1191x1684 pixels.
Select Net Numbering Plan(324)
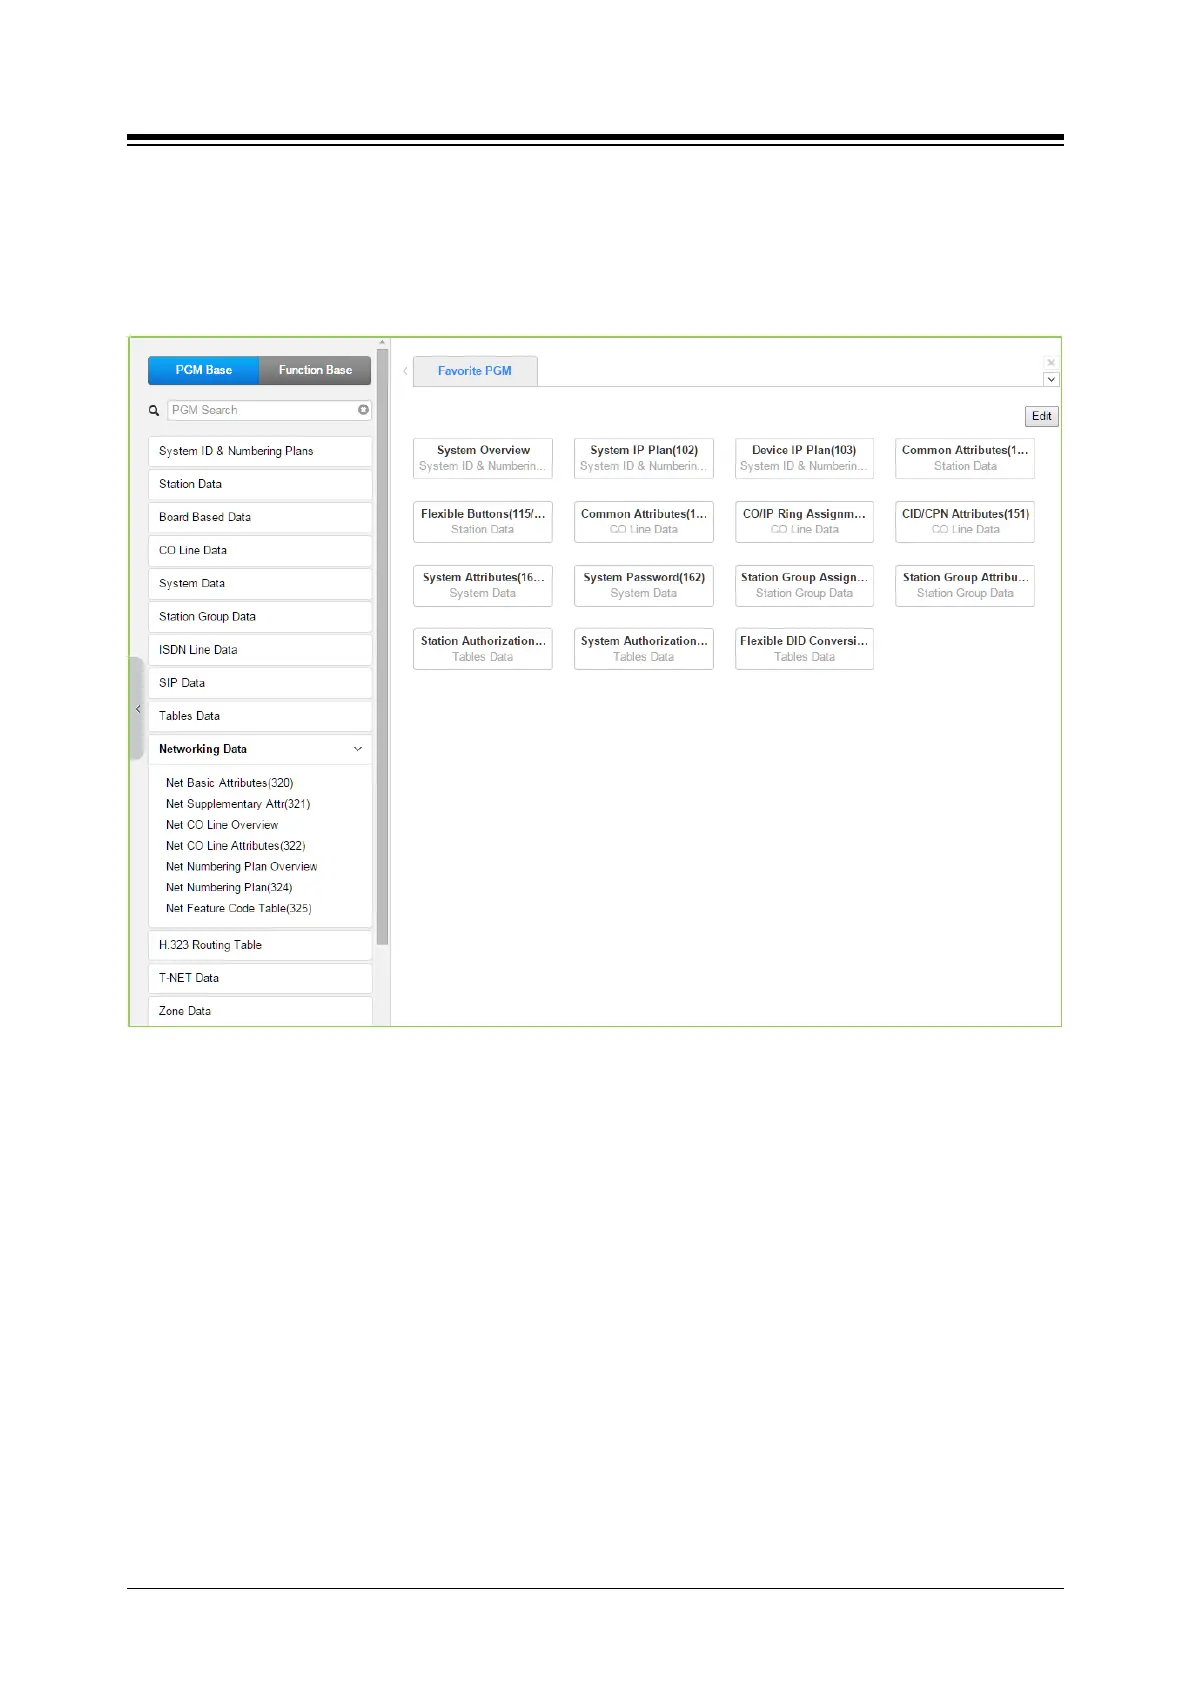click(229, 888)
